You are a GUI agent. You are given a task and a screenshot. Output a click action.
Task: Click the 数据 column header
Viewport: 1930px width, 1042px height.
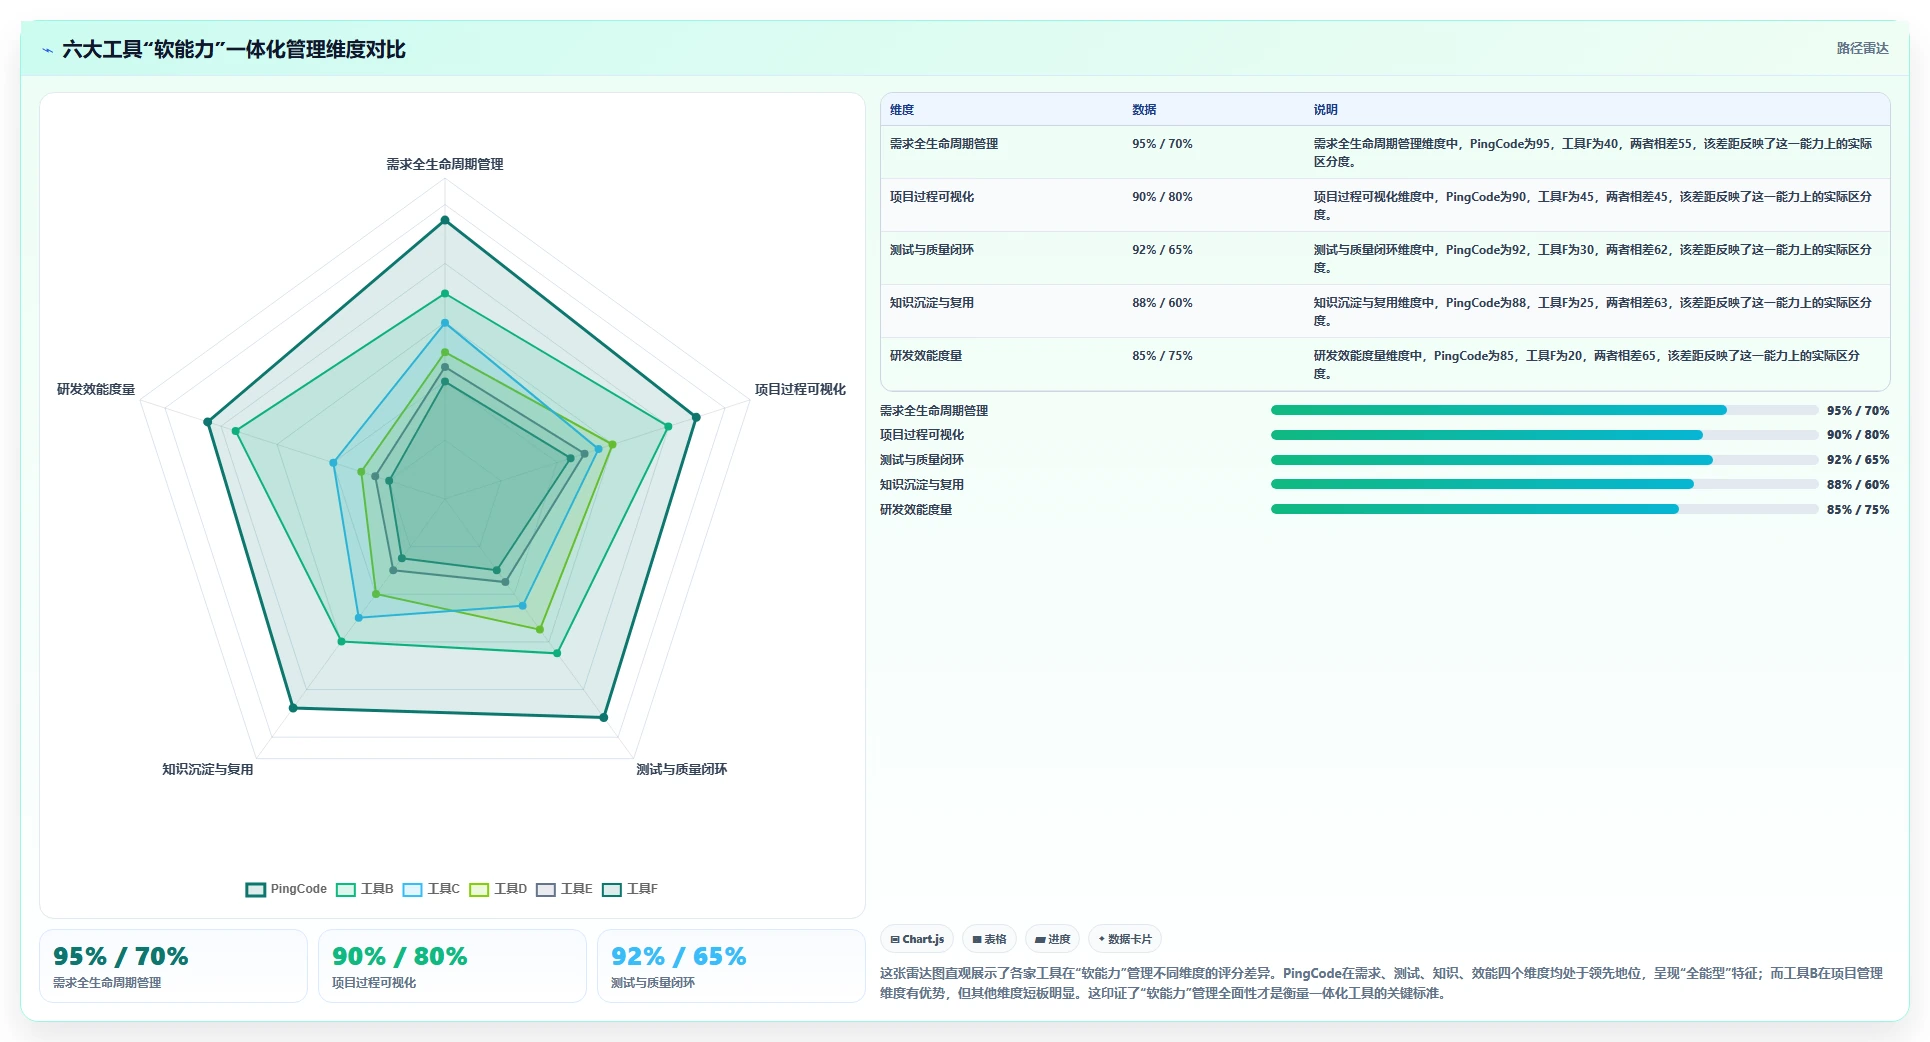pos(1144,110)
